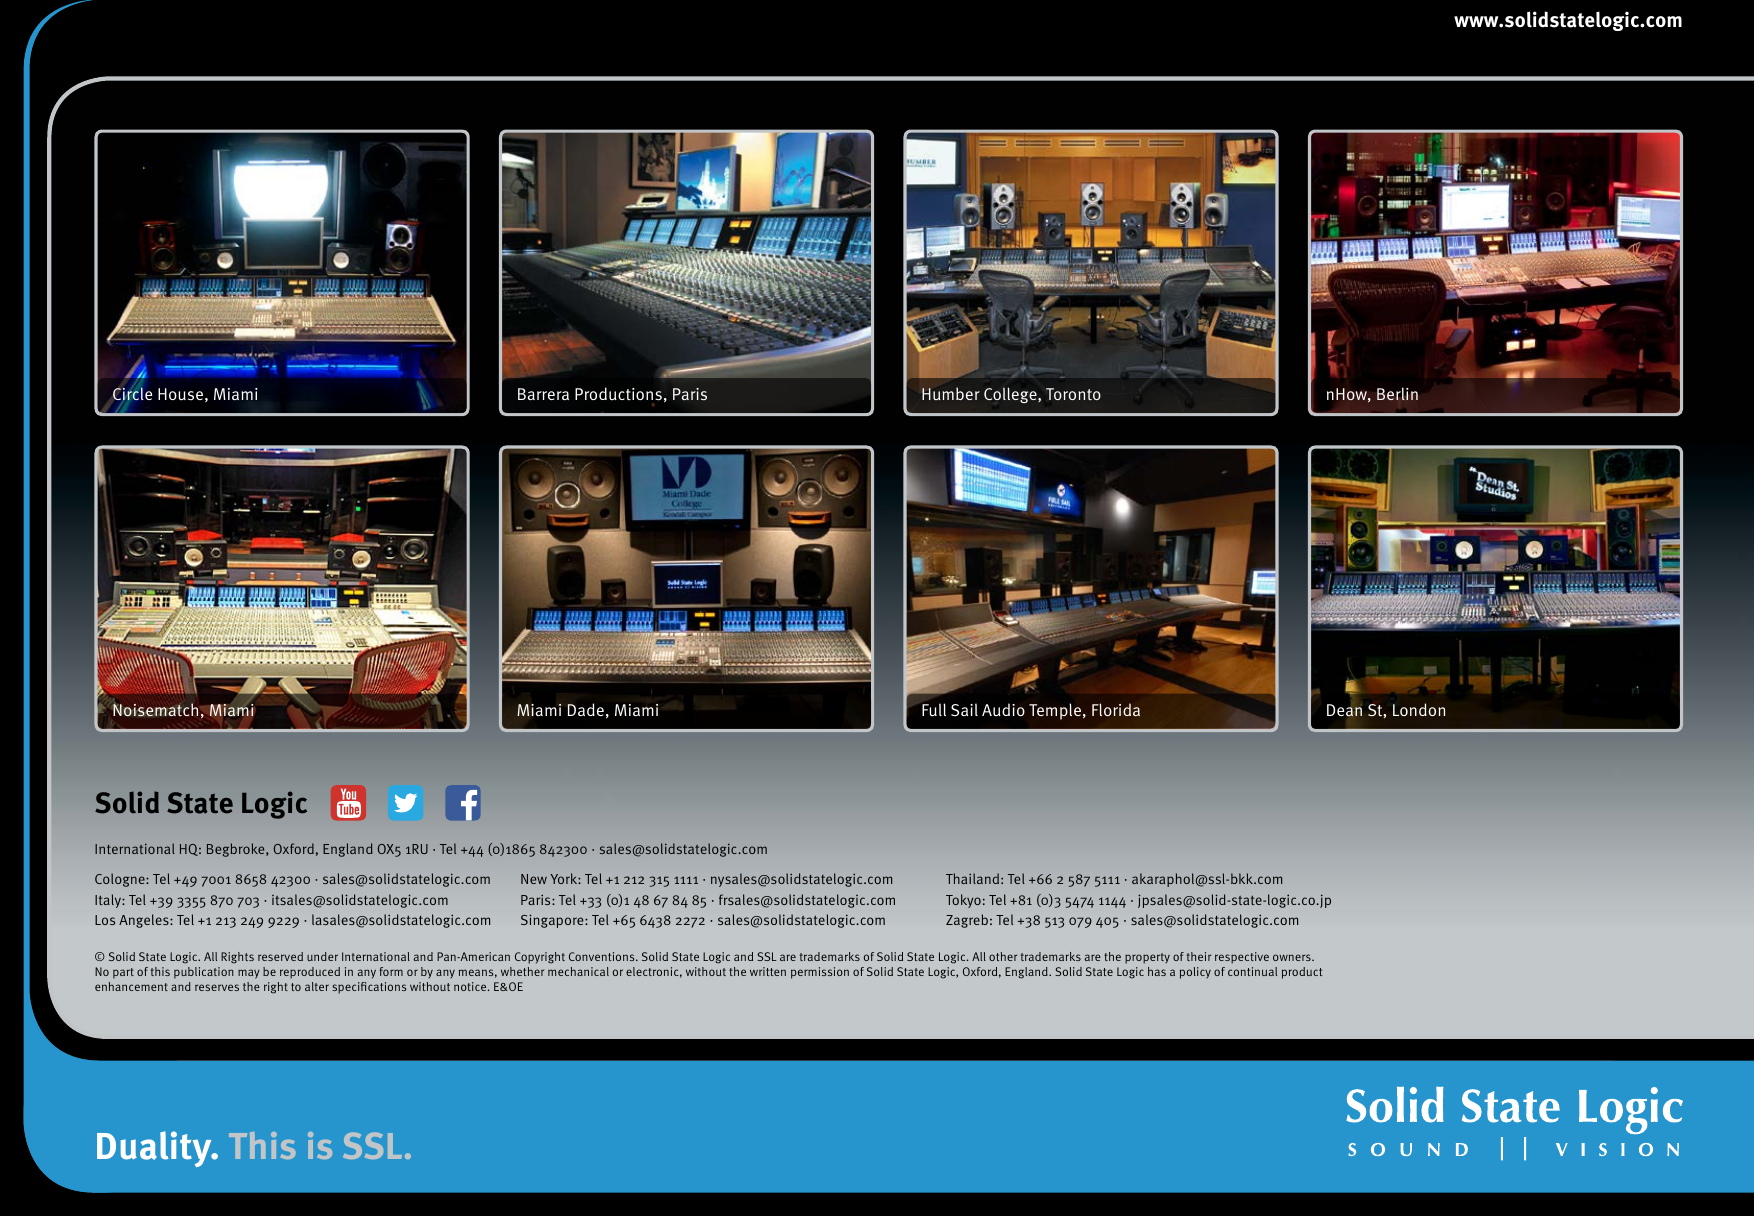Open the Barrera Productions, Paris photo

tap(686, 273)
